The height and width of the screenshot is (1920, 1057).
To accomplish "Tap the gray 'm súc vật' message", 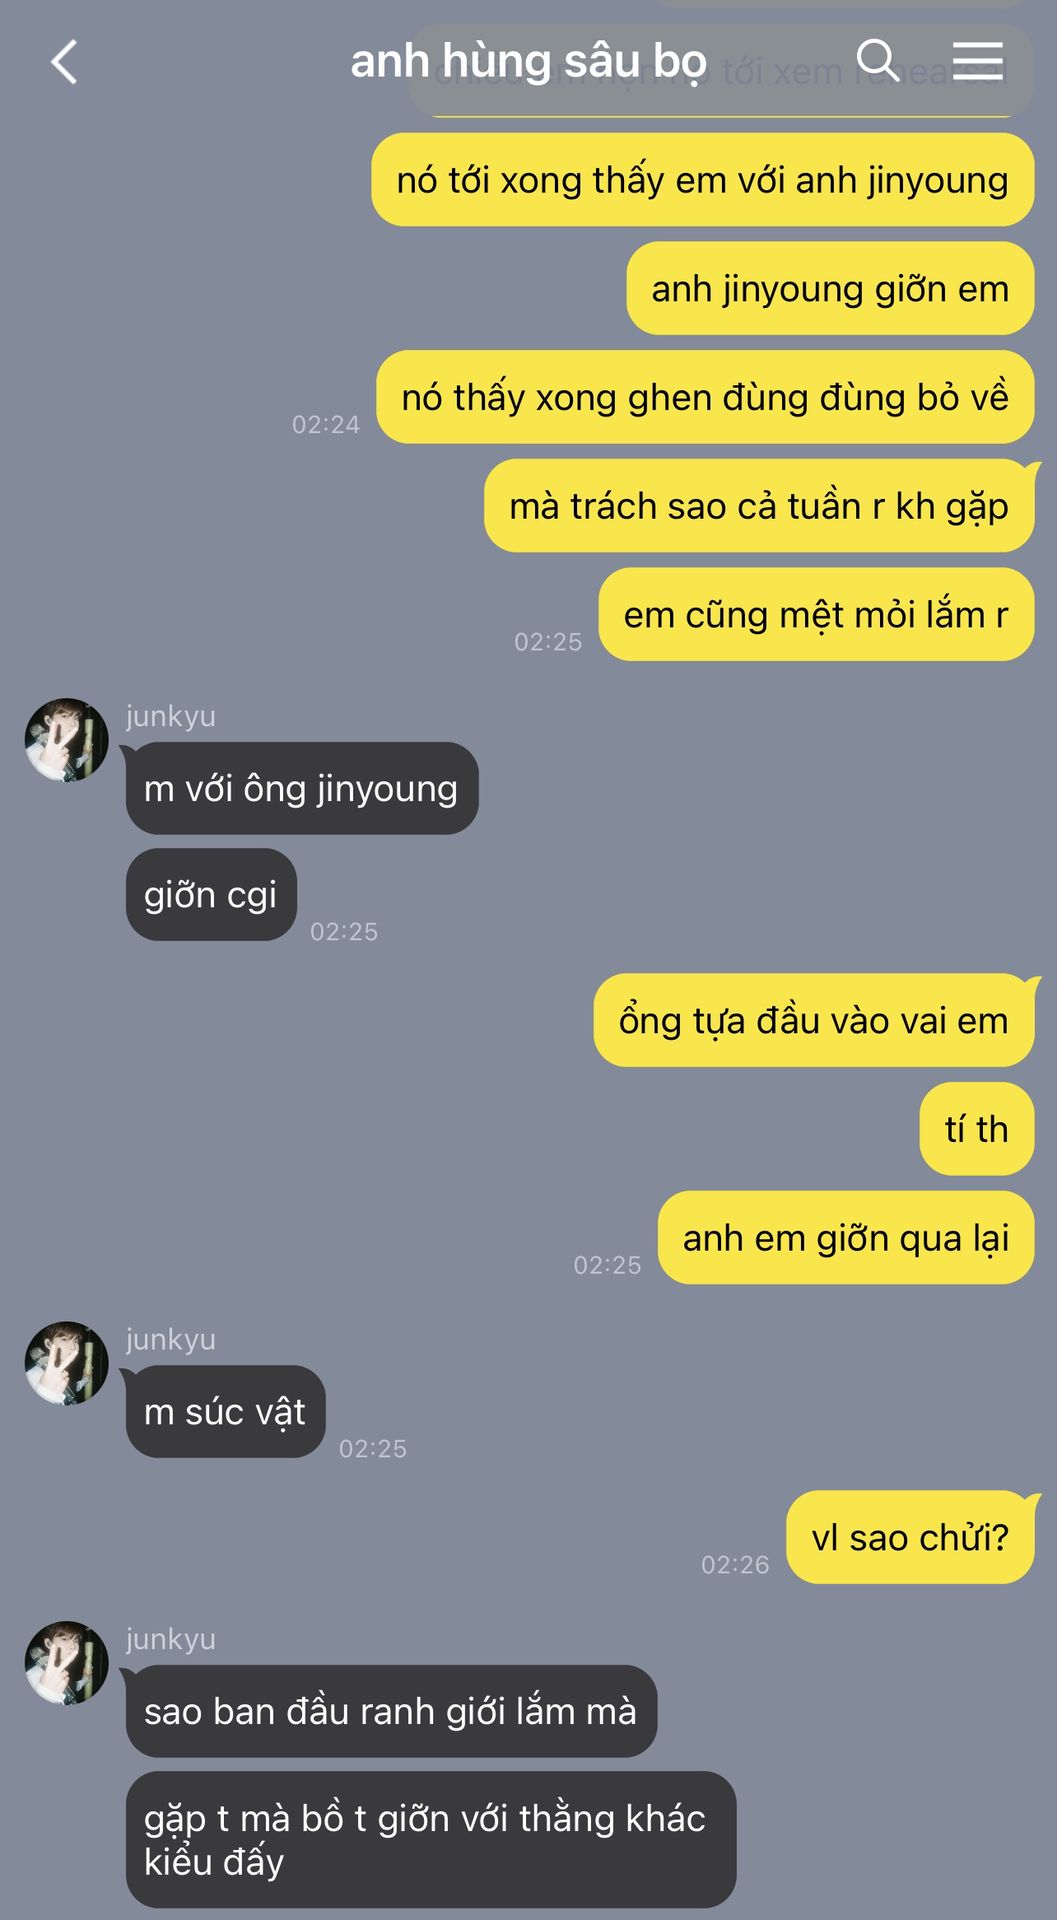I will pyautogui.click(x=225, y=1412).
